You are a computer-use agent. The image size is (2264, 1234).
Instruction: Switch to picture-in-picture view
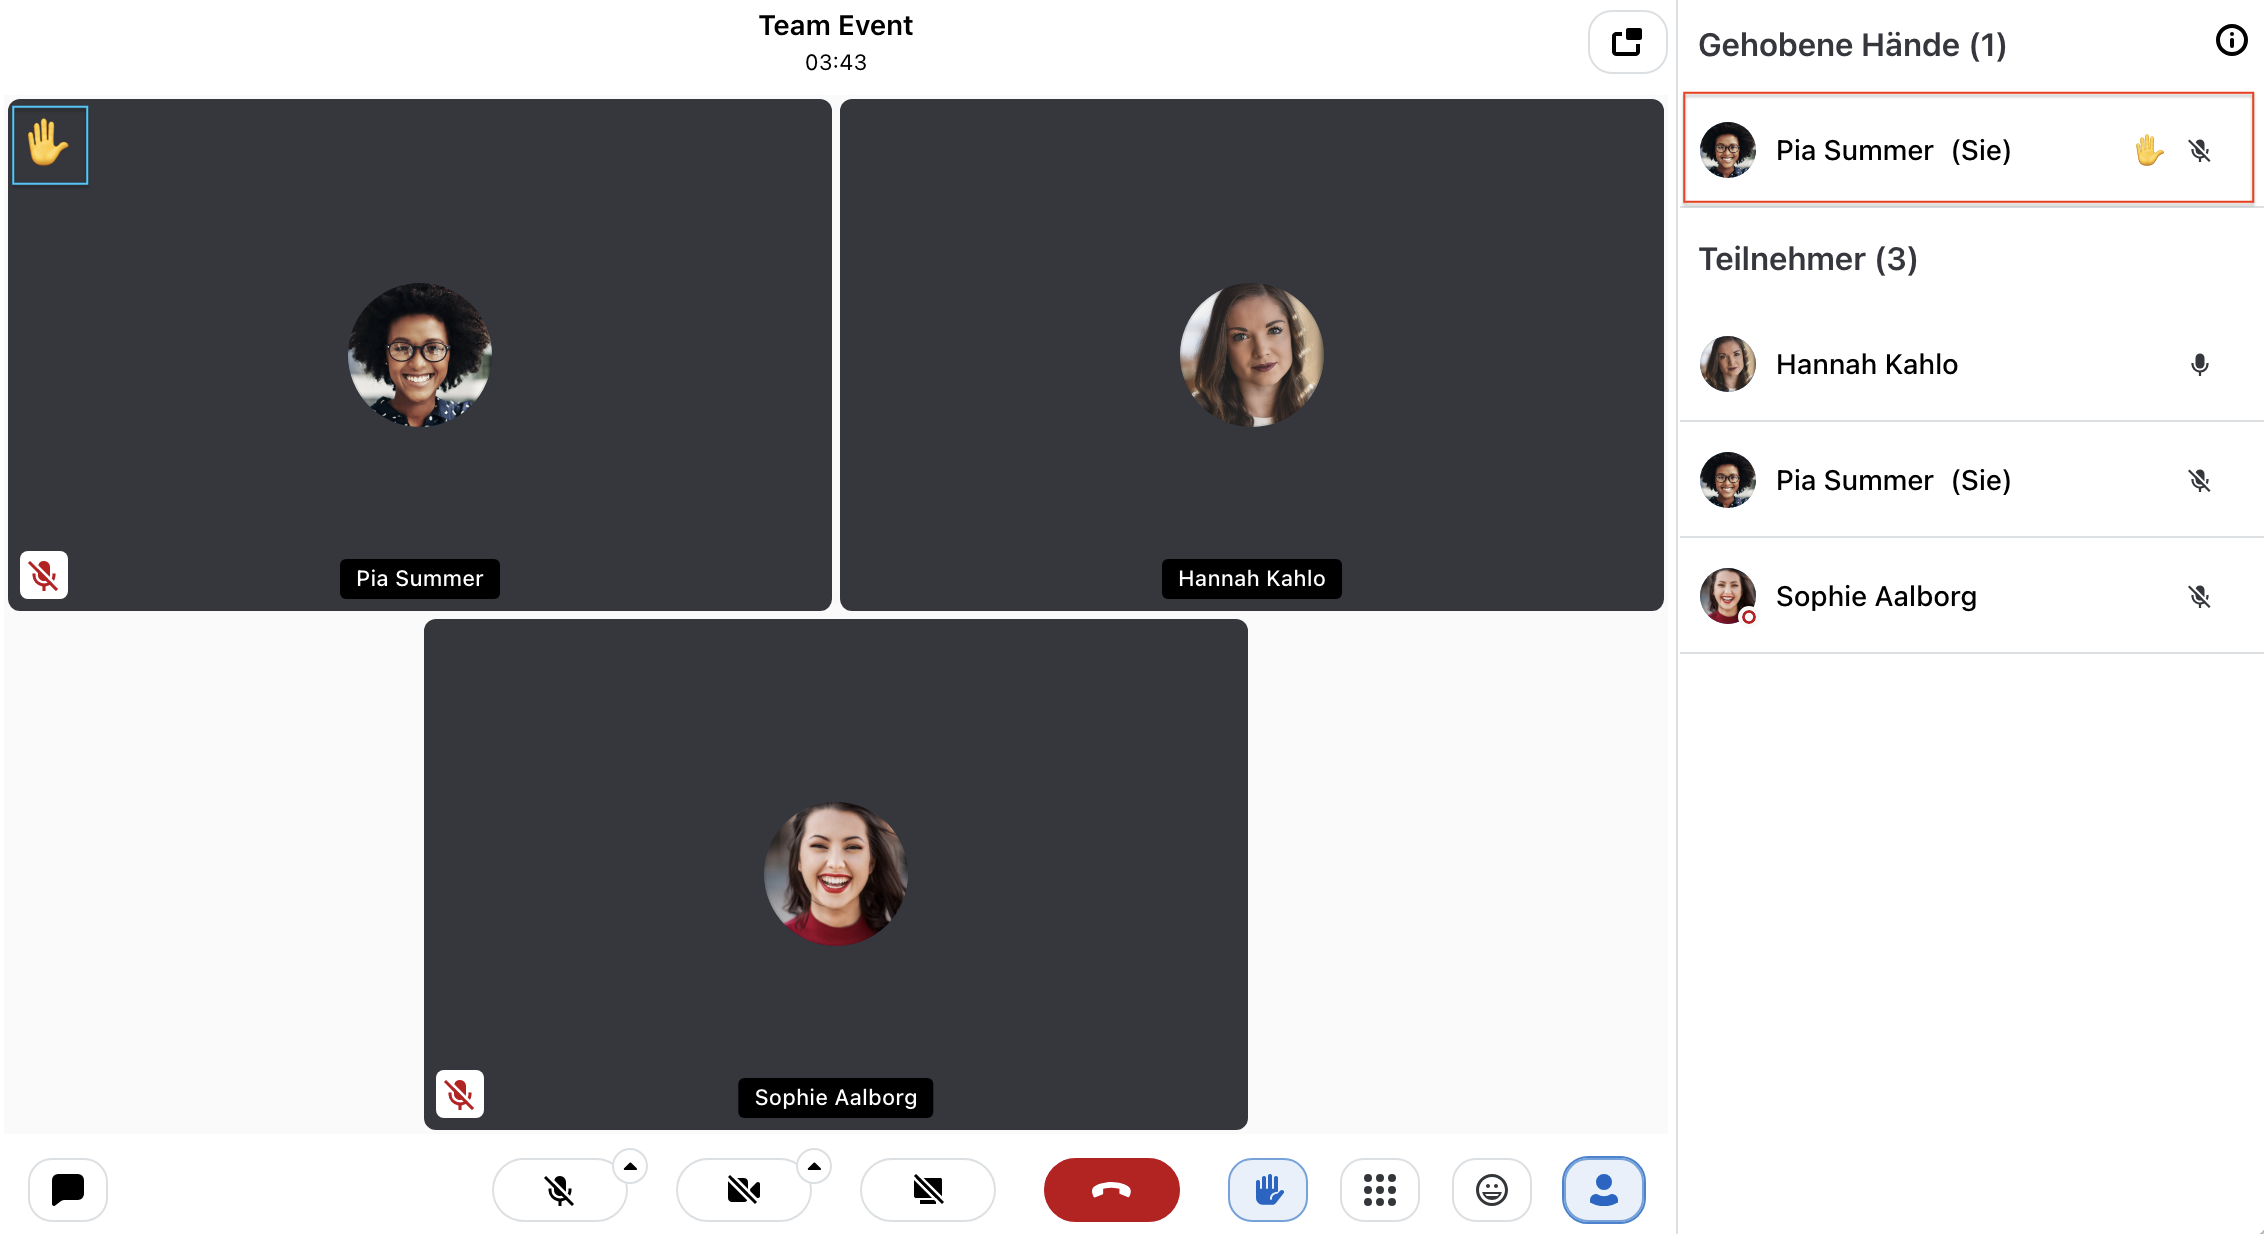(1627, 42)
